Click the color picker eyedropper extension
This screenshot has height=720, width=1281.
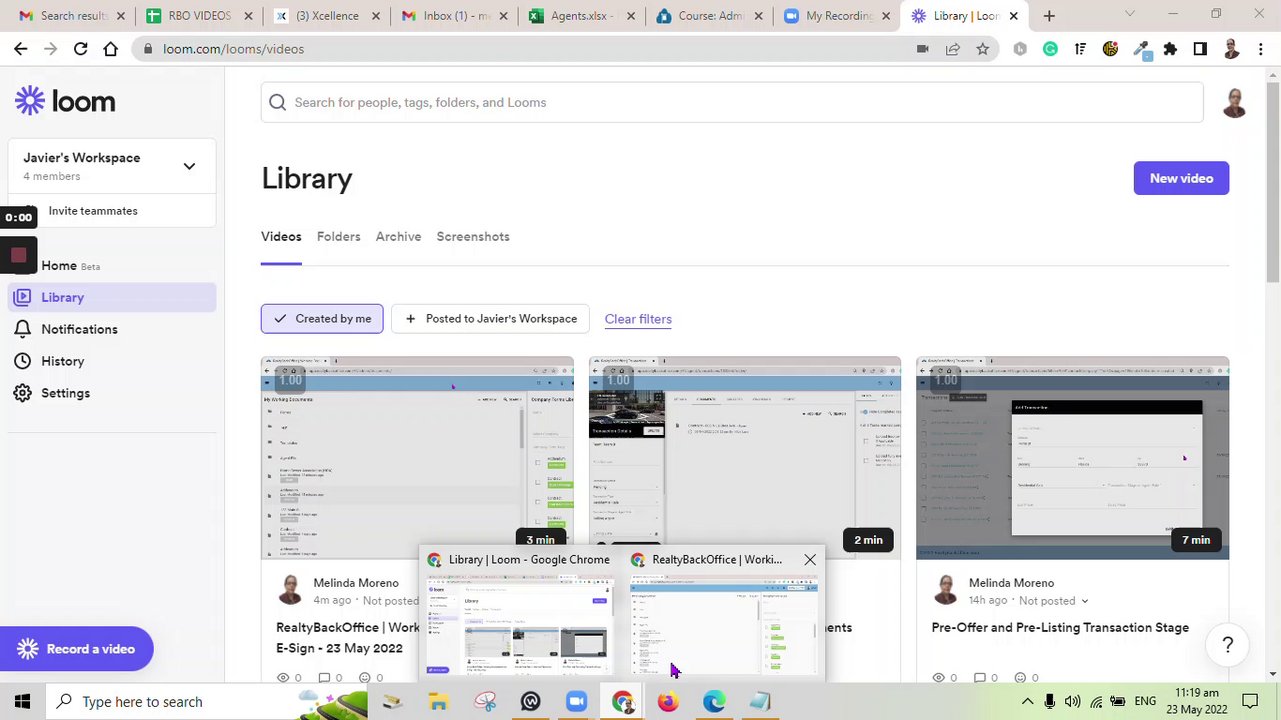[x=1141, y=49]
